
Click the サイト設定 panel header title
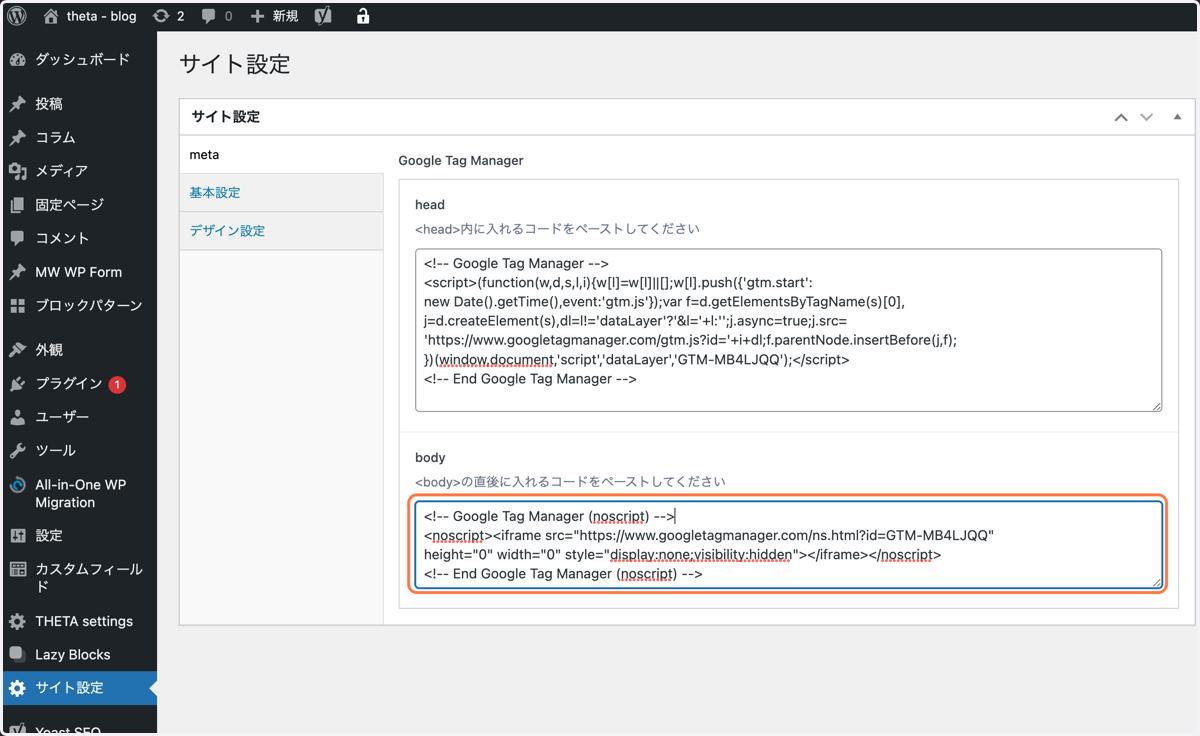(x=226, y=117)
